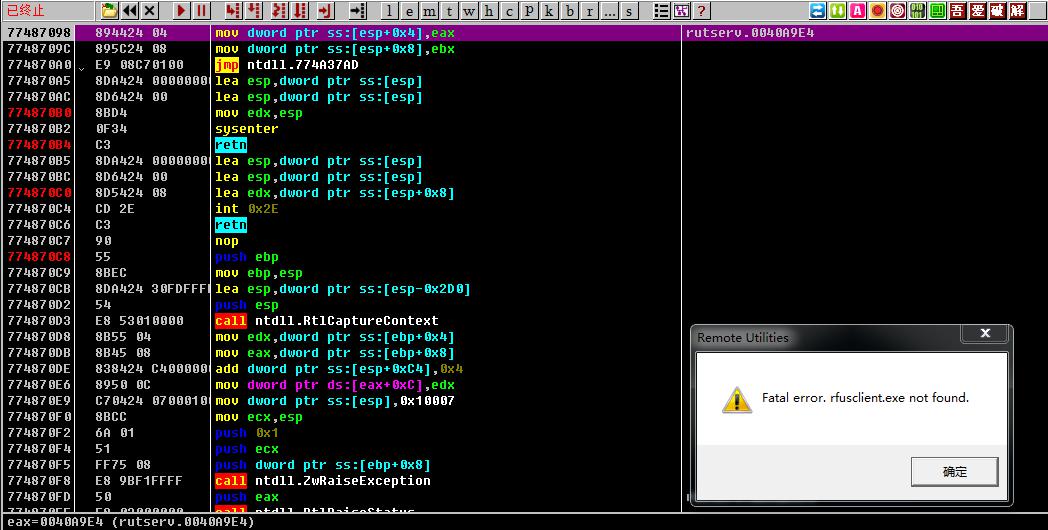Open Patches window with the P button

point(529,11)
